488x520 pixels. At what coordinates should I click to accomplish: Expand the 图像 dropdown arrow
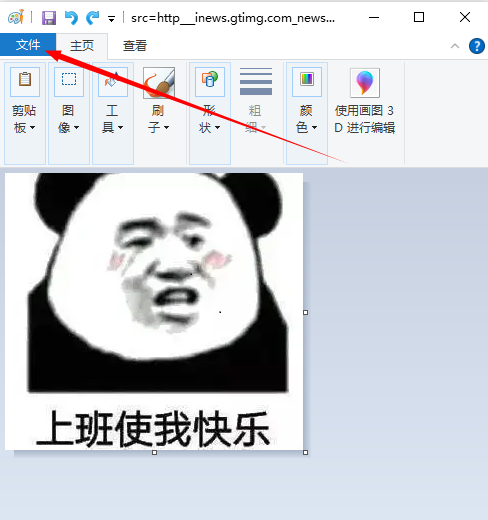pyautogui.click(x=76, y=128)
